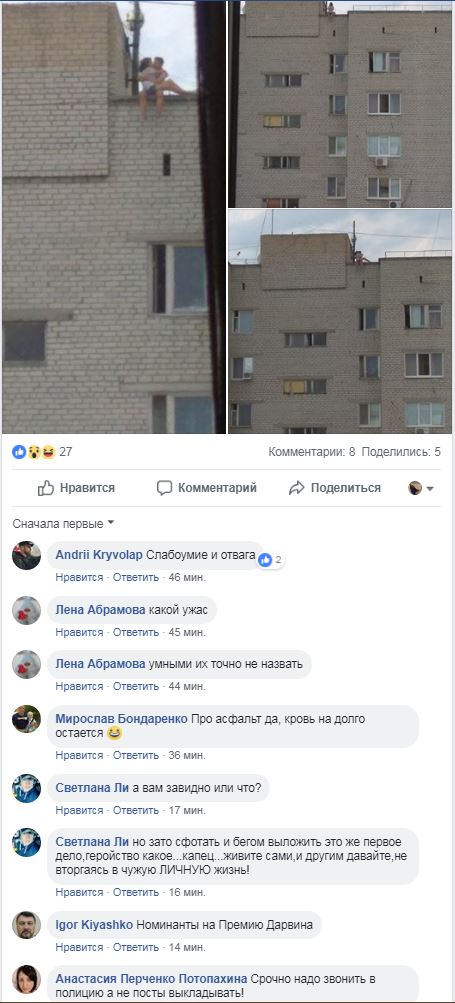455x1003 pixels.
Task: Click the 46 мин. timestamp on first comment
Action: [x=187, y=578]
